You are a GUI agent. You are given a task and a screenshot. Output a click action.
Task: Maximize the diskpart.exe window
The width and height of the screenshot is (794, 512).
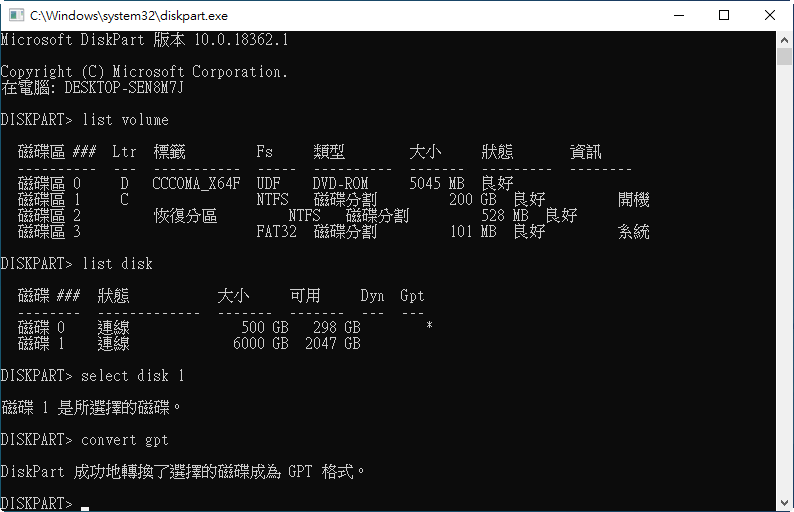click(x=724, y=15)
